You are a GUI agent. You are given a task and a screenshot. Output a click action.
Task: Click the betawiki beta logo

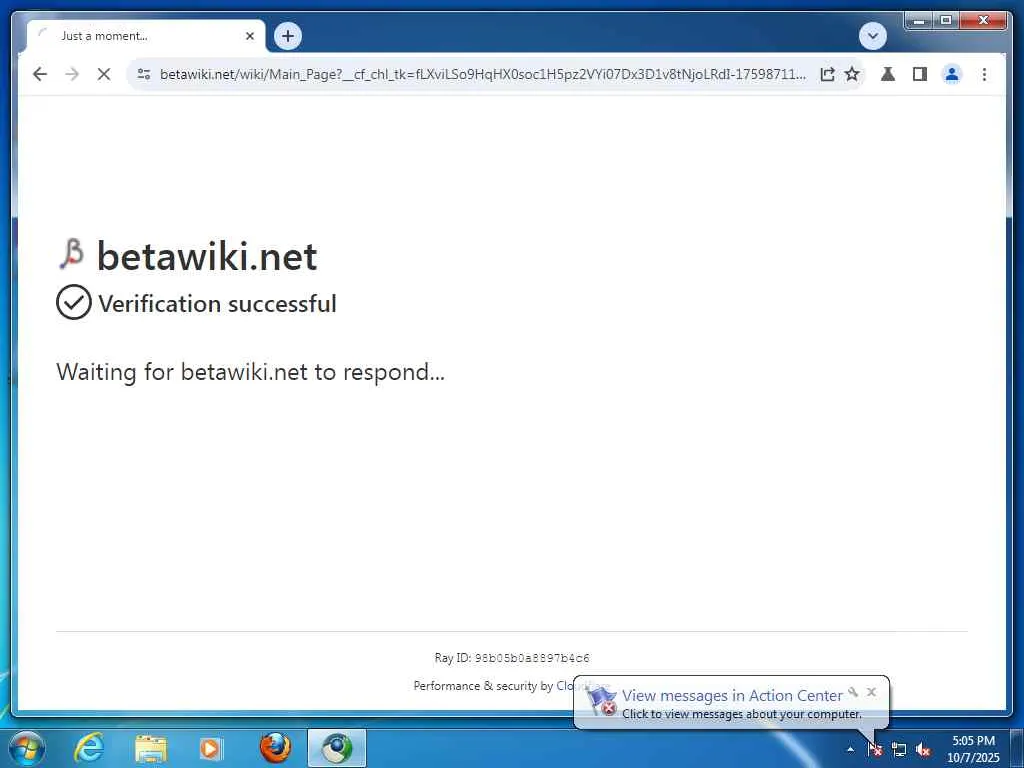pyautogui.click(x=72, y=254)
